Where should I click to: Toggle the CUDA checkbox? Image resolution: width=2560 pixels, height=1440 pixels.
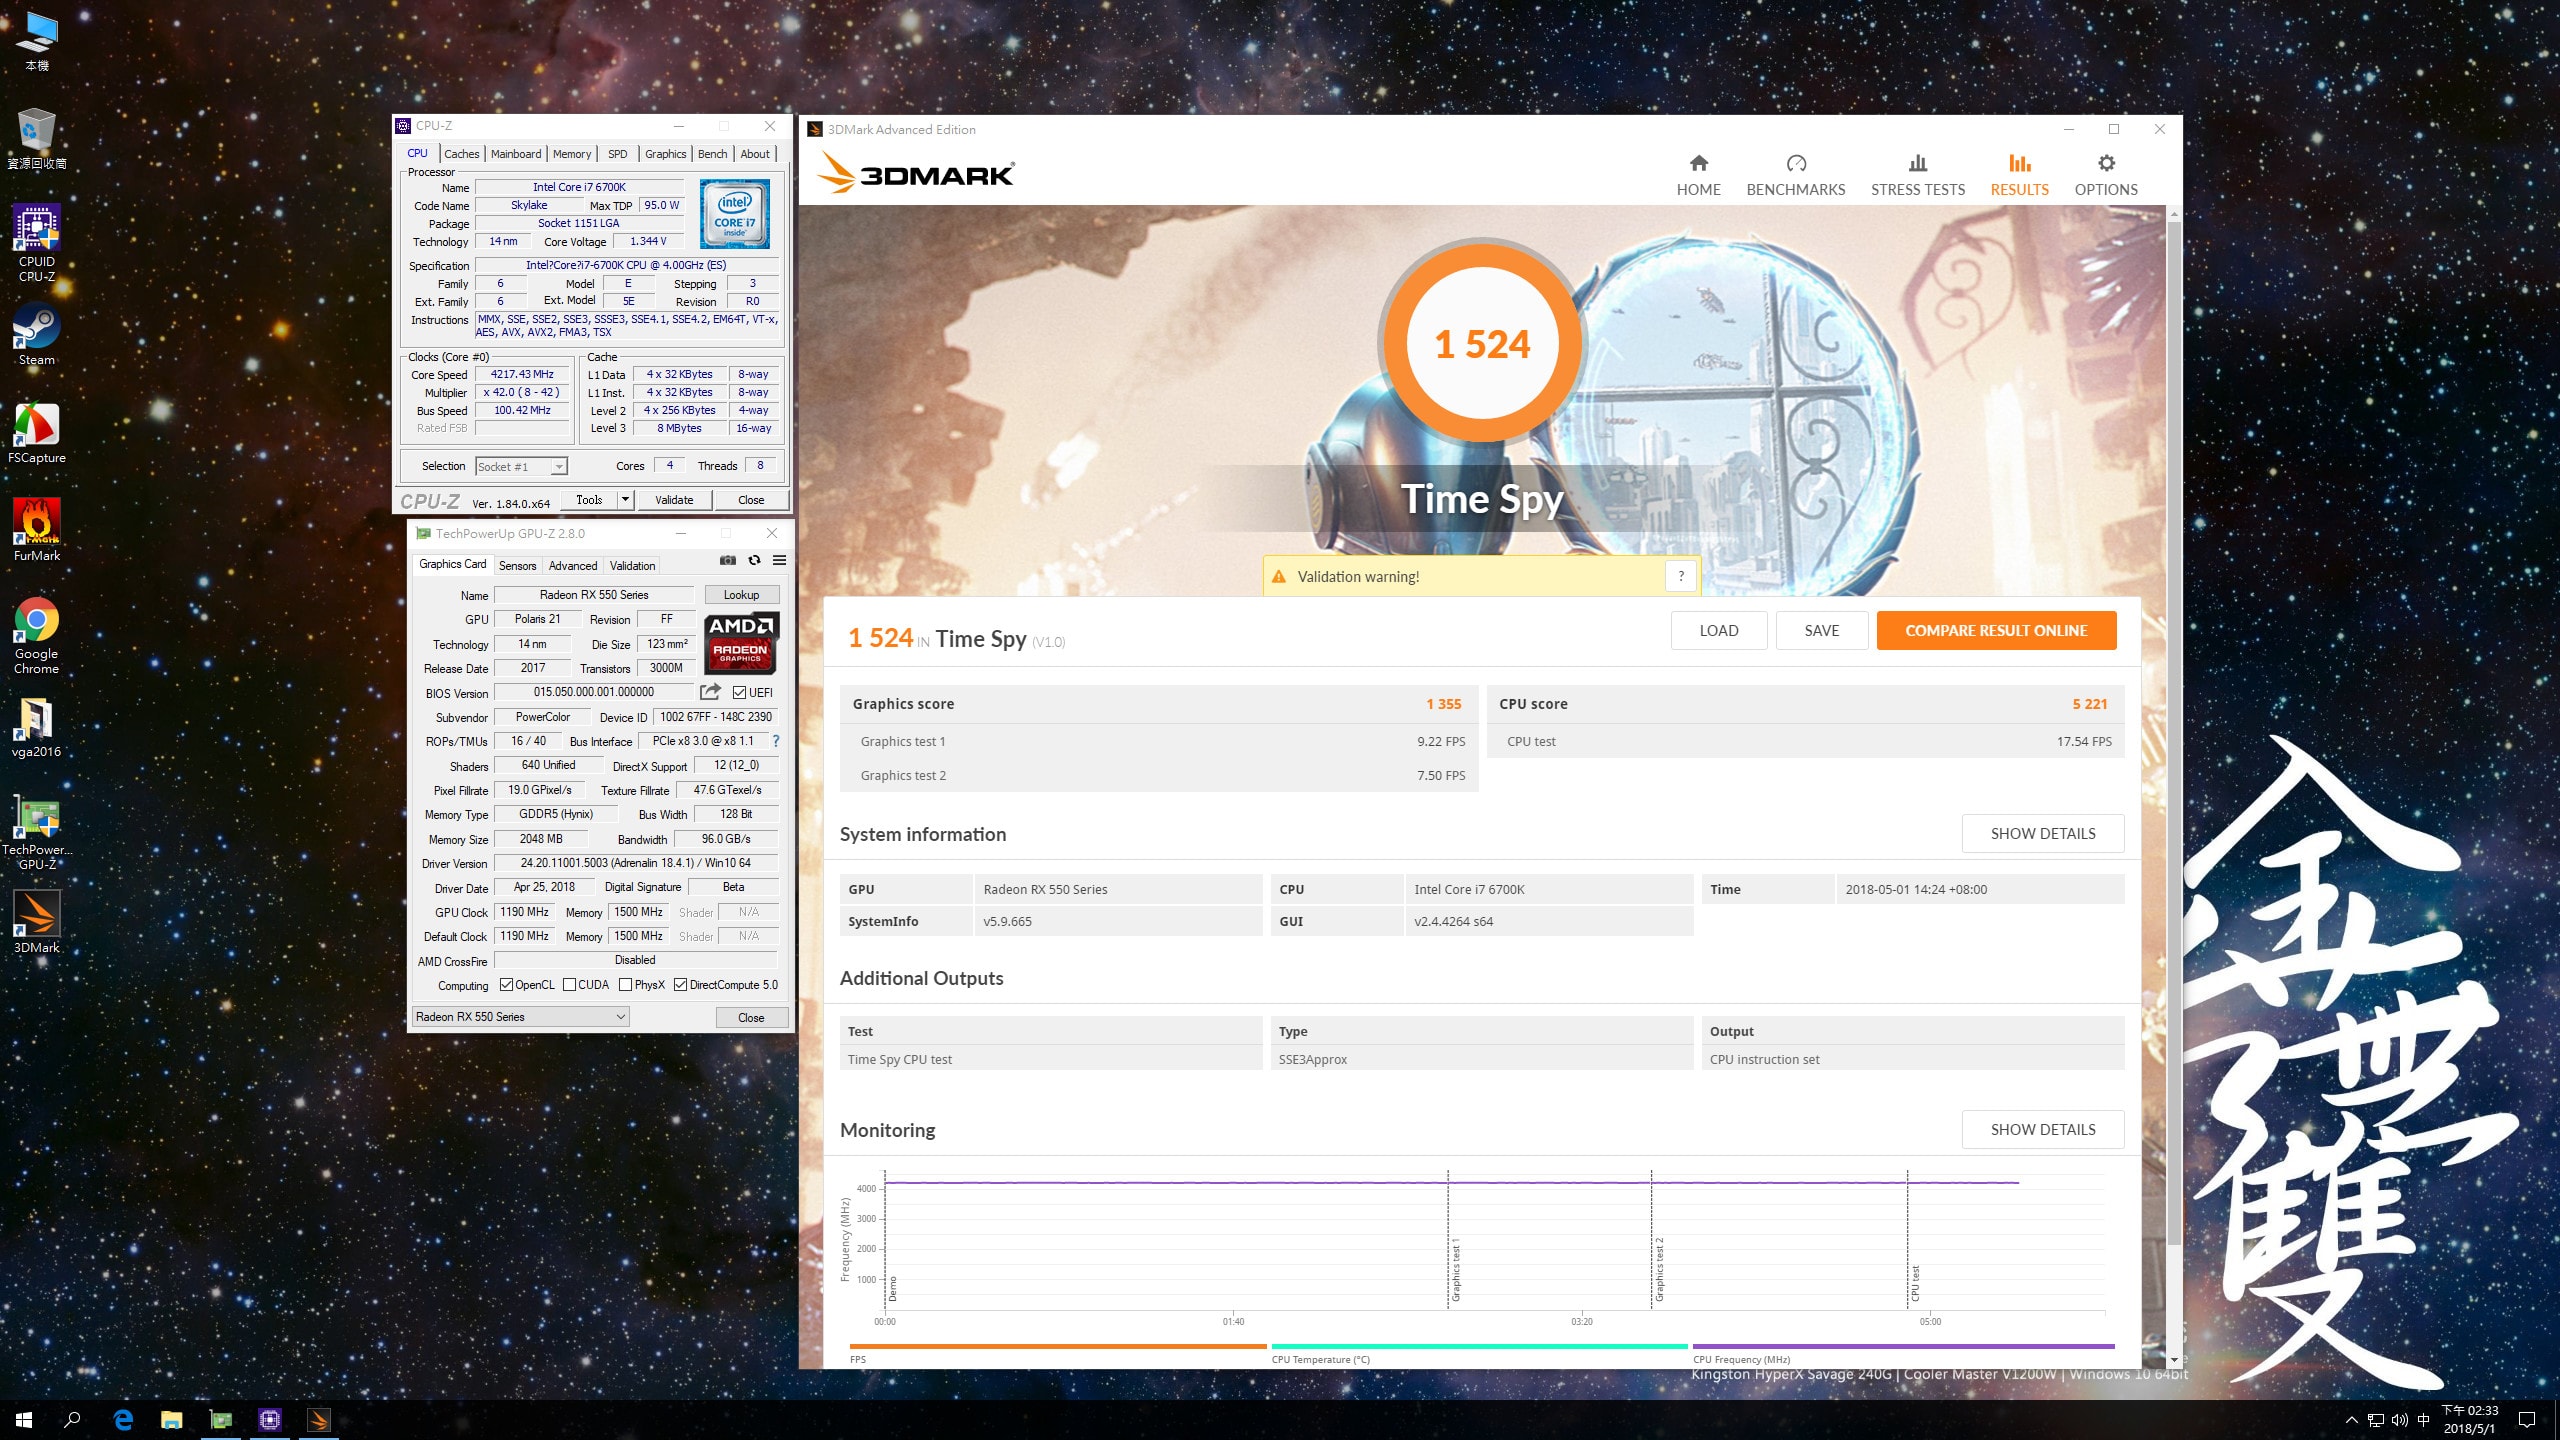(569, 985)
